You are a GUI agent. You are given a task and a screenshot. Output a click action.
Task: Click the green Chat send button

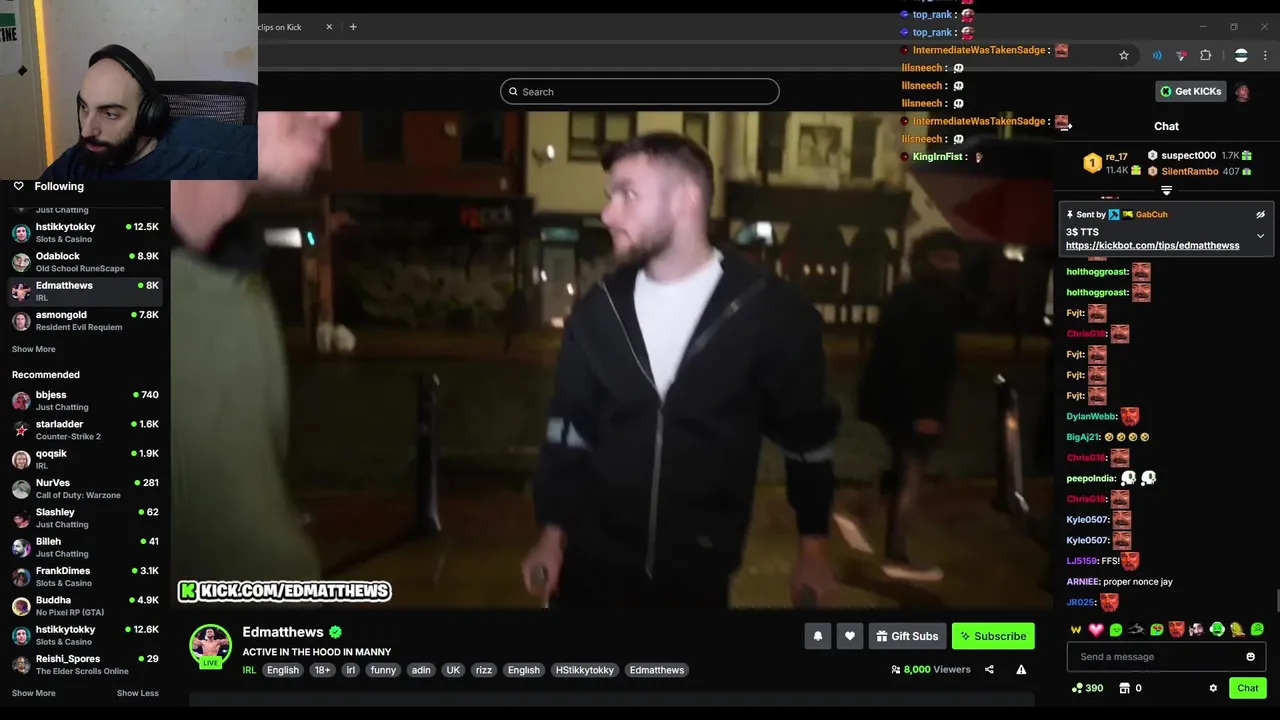1248,688
